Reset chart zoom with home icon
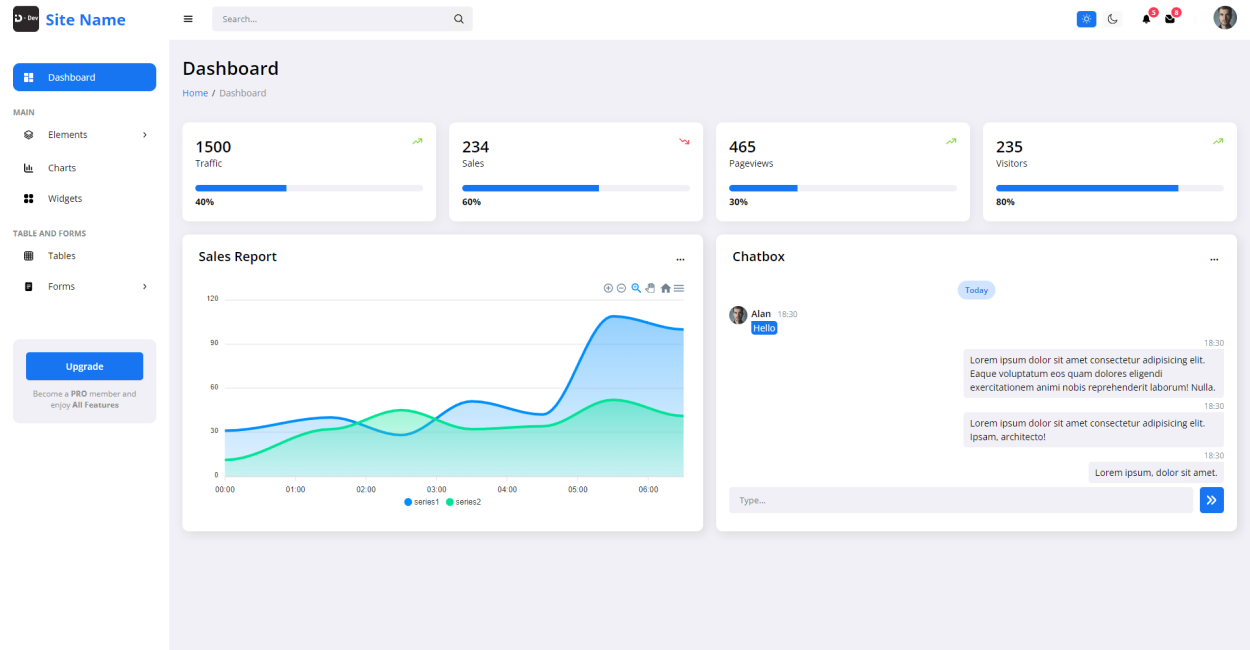 (665, 288)
